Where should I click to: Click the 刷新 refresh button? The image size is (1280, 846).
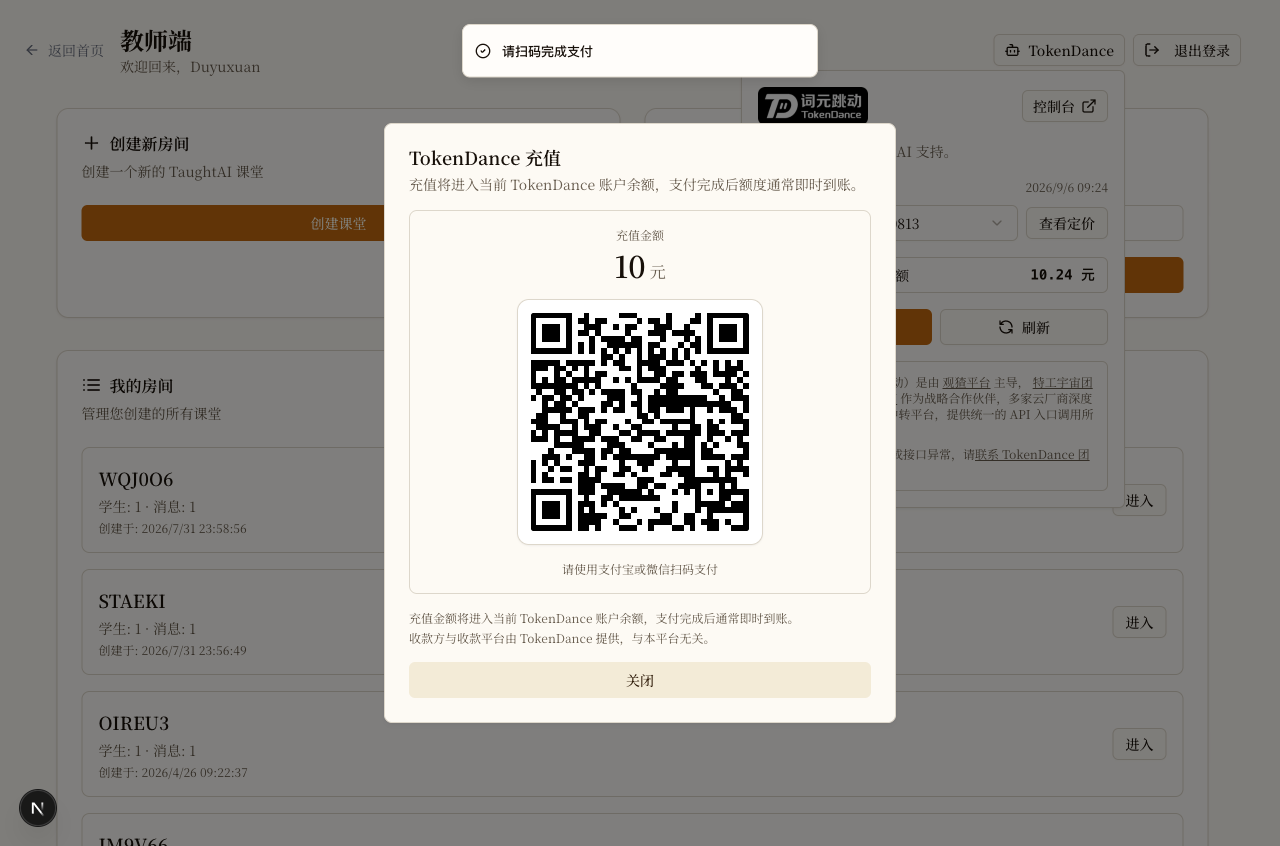coord(1024,327)
